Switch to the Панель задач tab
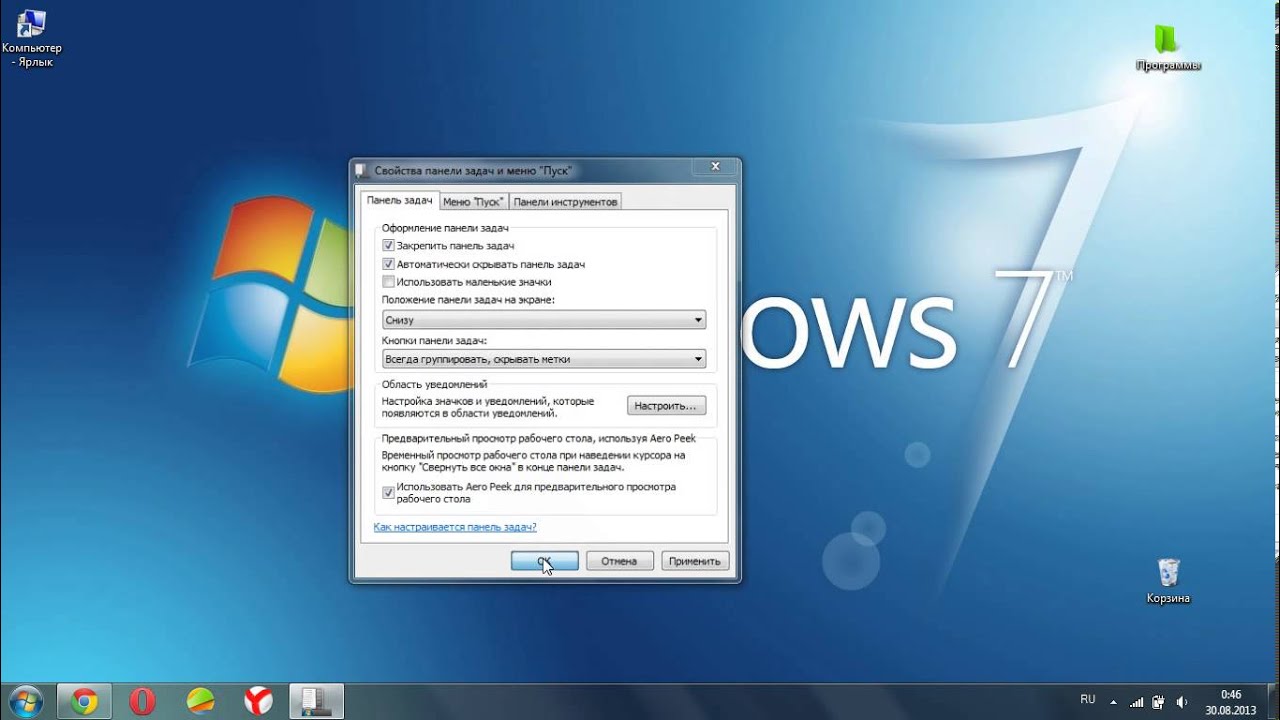The width and height of the screenshot is (1280, 720). [x=399, y=200]
